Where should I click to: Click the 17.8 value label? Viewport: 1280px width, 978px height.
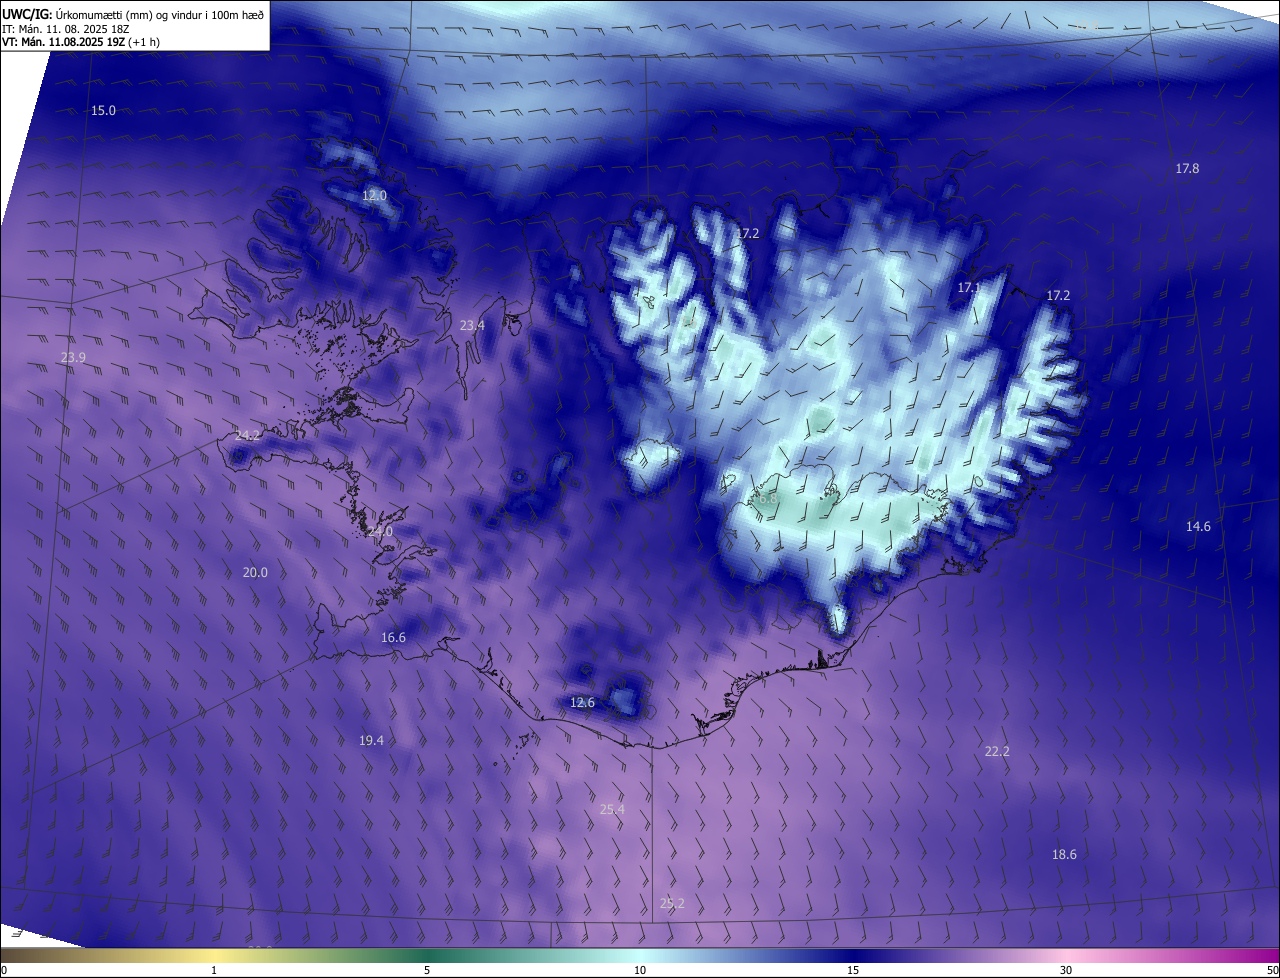(x=1187, y=168)
